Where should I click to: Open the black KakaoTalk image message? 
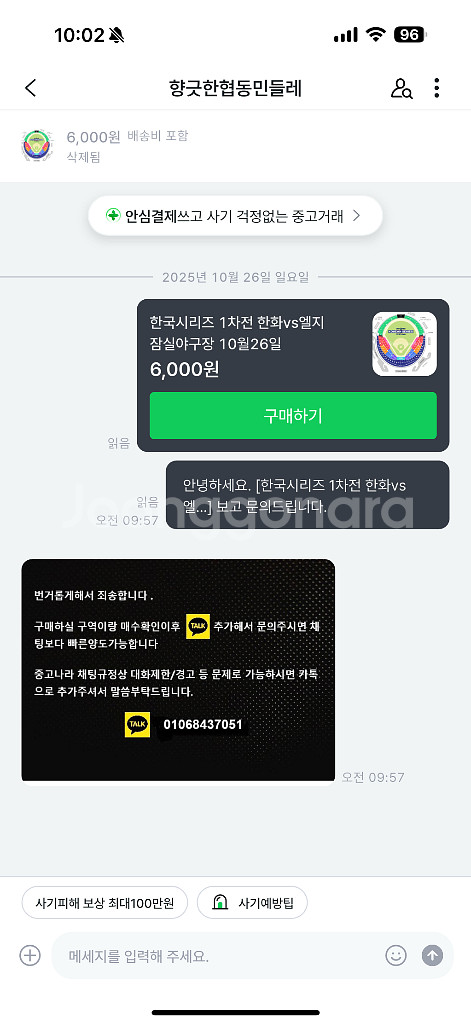click(178, 670)
